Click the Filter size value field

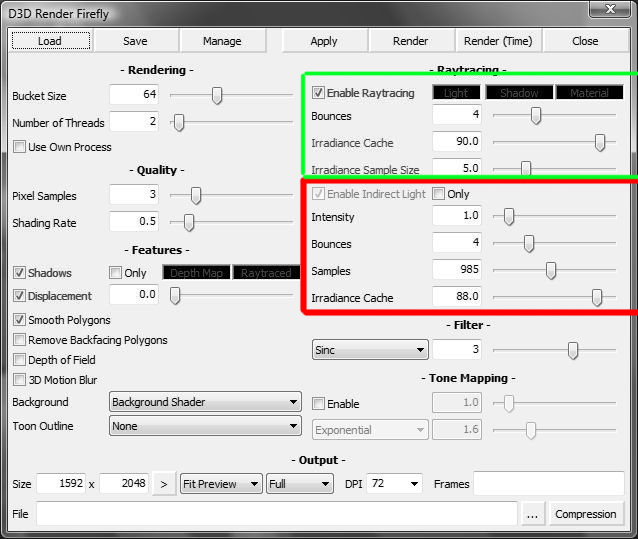457,349
